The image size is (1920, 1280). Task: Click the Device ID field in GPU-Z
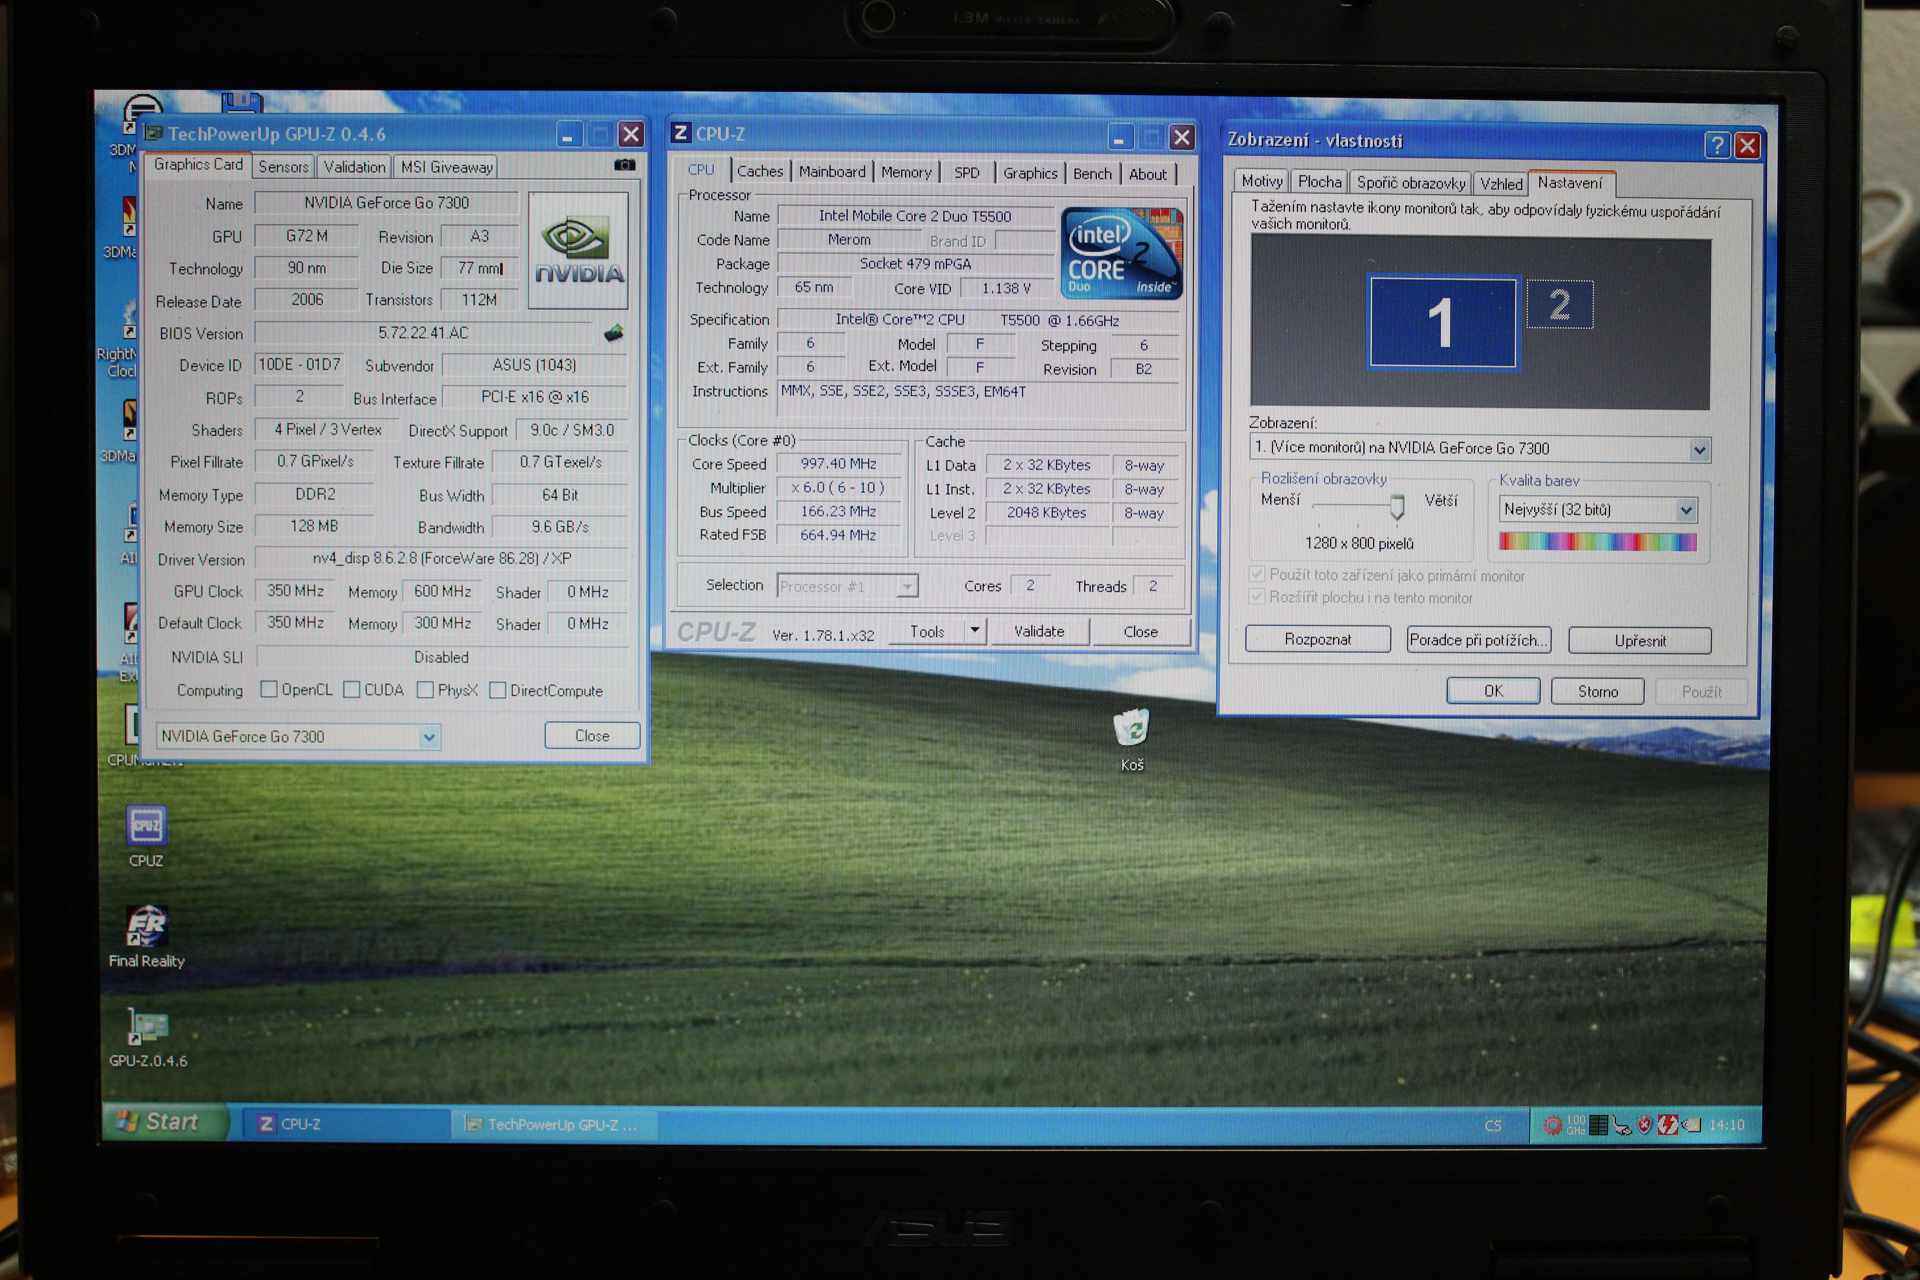point(299,365)
